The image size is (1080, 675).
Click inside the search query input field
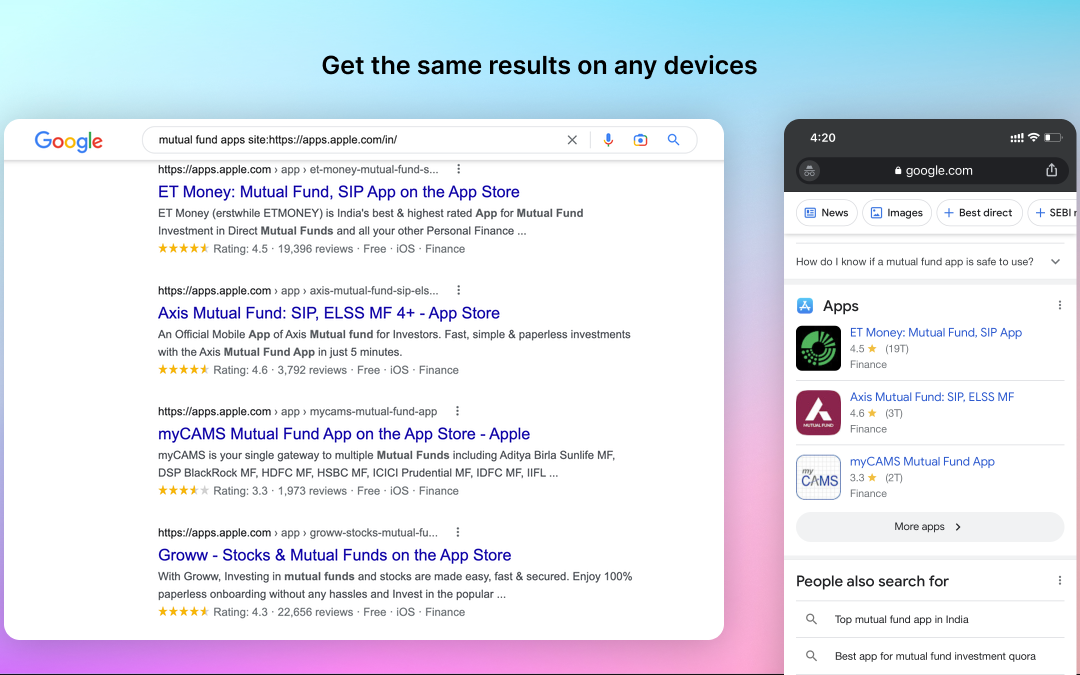pos(350,140)
